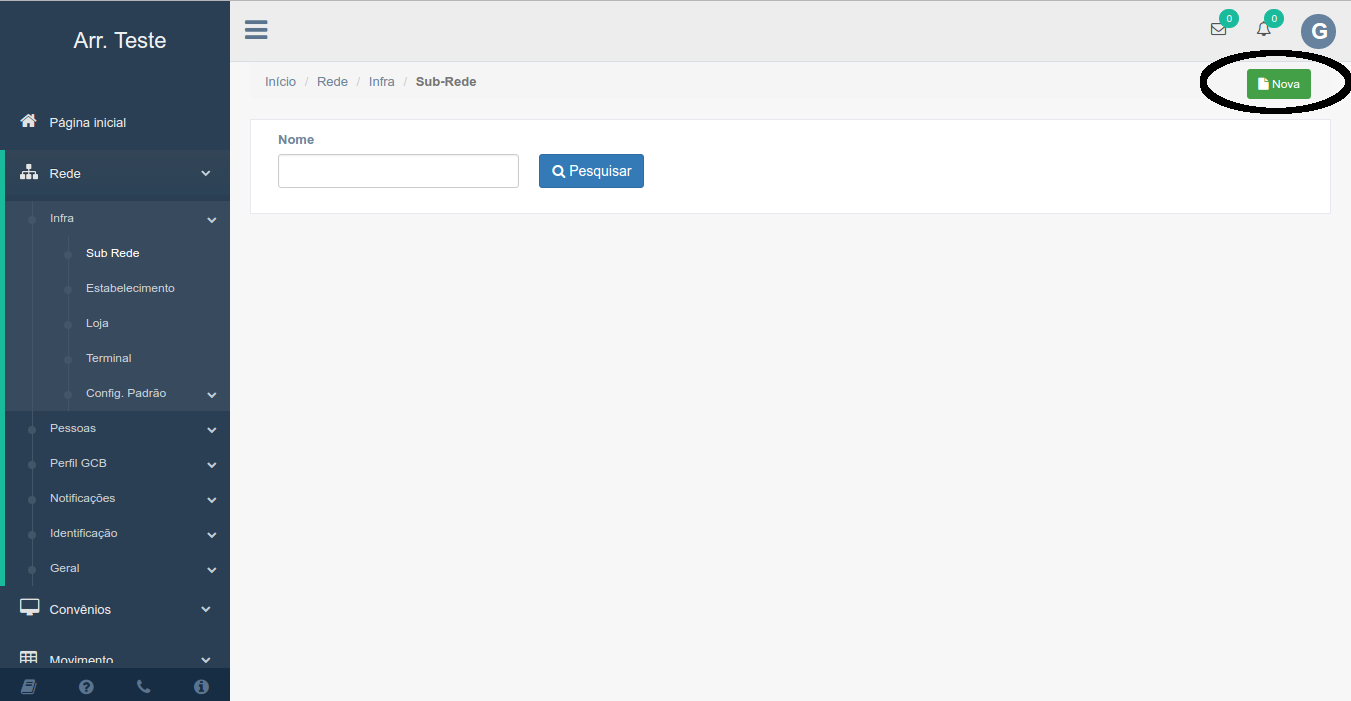Click the green Nova button
The width and height of the screenshot is (1351, 701).
point(1278,84)
